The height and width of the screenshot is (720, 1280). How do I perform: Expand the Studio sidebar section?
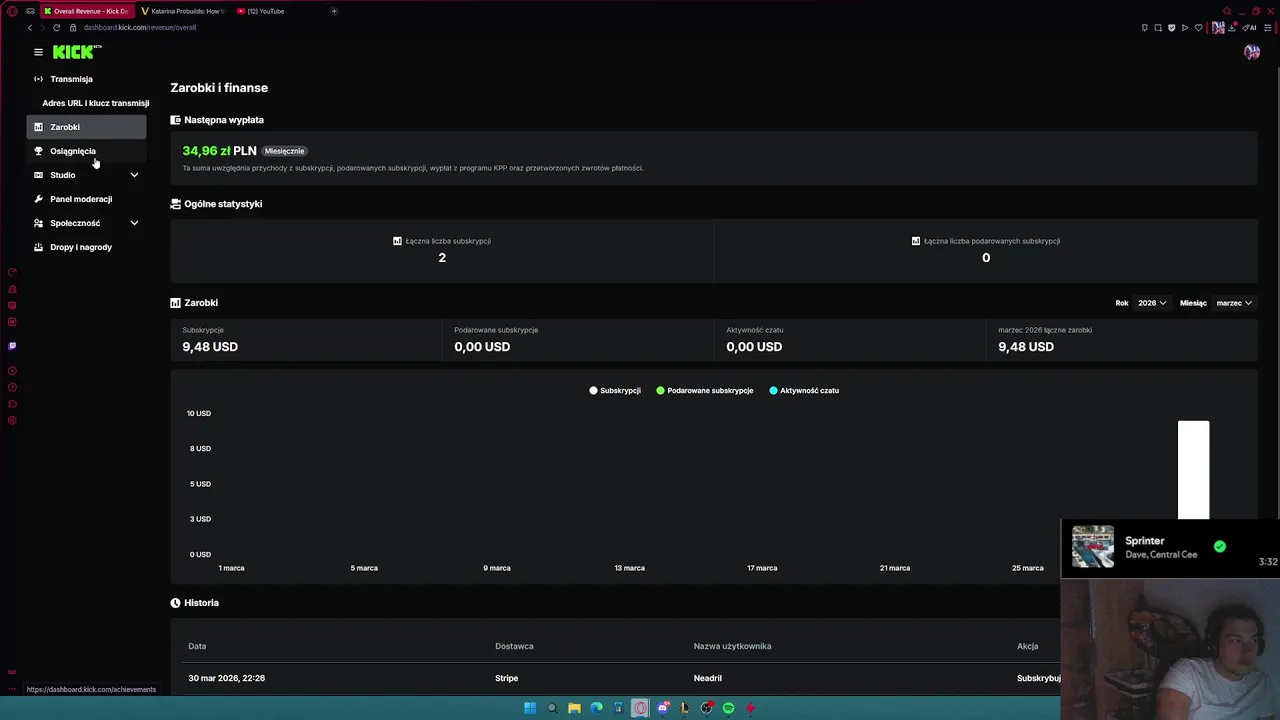pos(134,175)
